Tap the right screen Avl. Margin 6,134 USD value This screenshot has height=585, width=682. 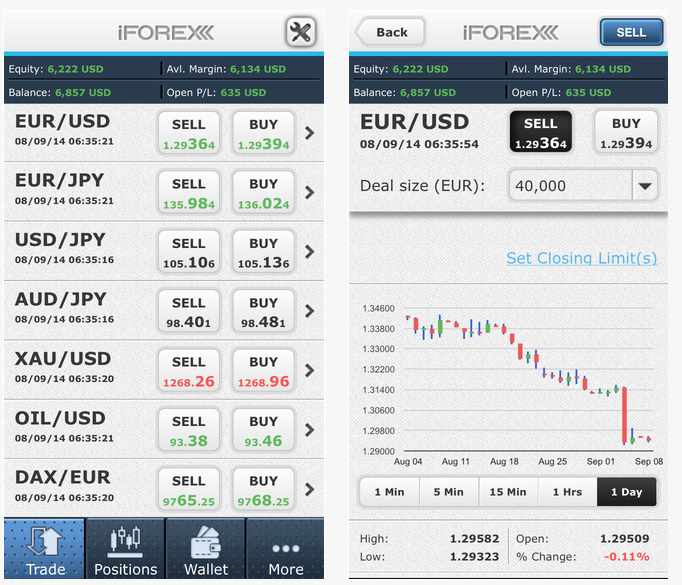(603, 69)
